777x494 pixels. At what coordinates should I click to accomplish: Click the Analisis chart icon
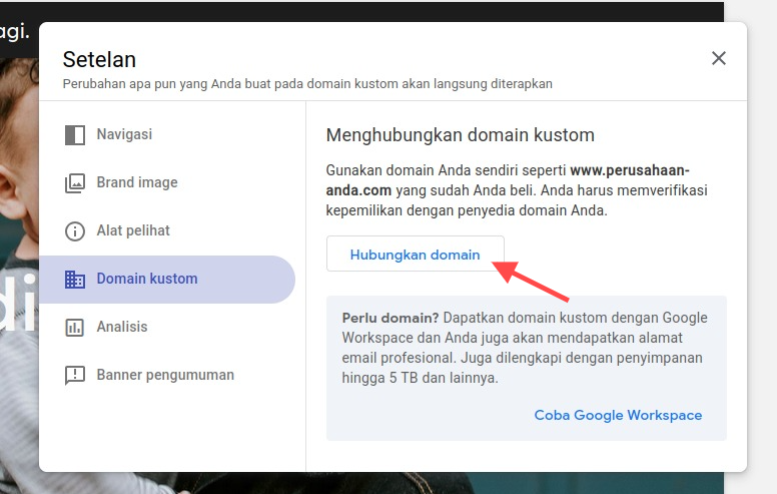pos(75,327)
